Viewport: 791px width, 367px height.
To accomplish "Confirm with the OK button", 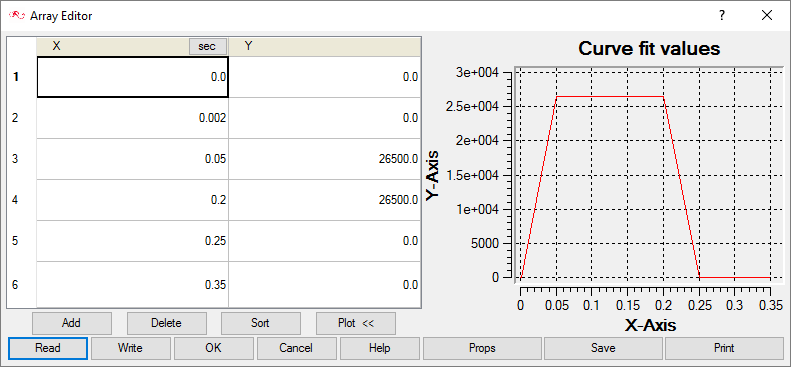I will point(214,348).
